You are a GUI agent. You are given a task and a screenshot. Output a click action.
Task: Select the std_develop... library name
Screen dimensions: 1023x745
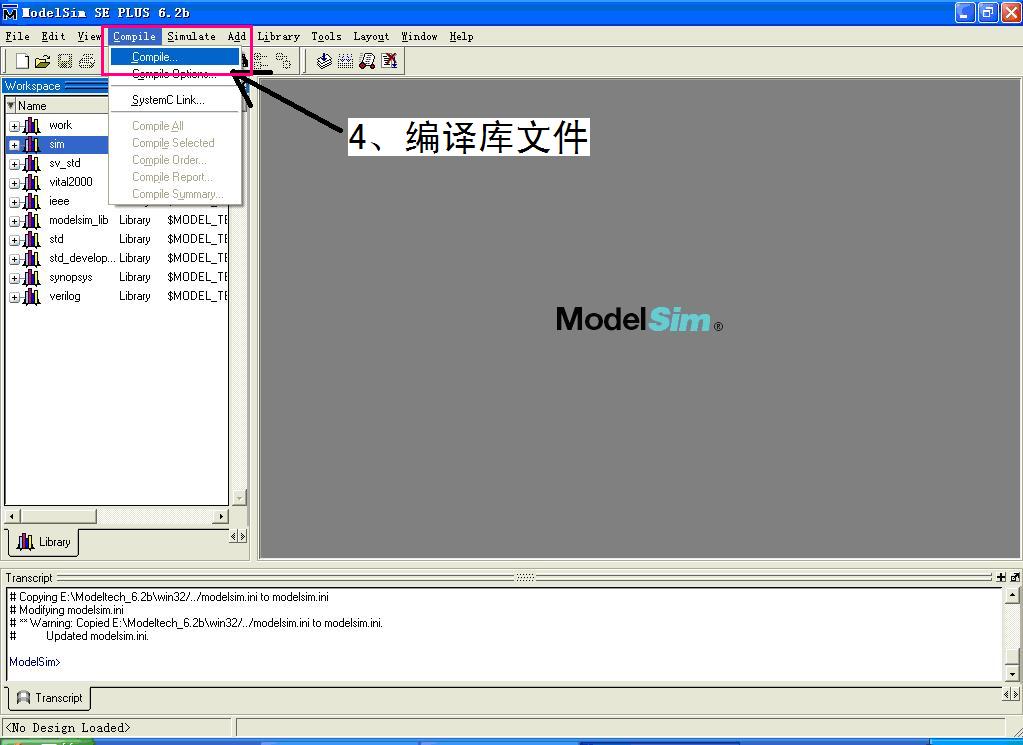[82, 258]
